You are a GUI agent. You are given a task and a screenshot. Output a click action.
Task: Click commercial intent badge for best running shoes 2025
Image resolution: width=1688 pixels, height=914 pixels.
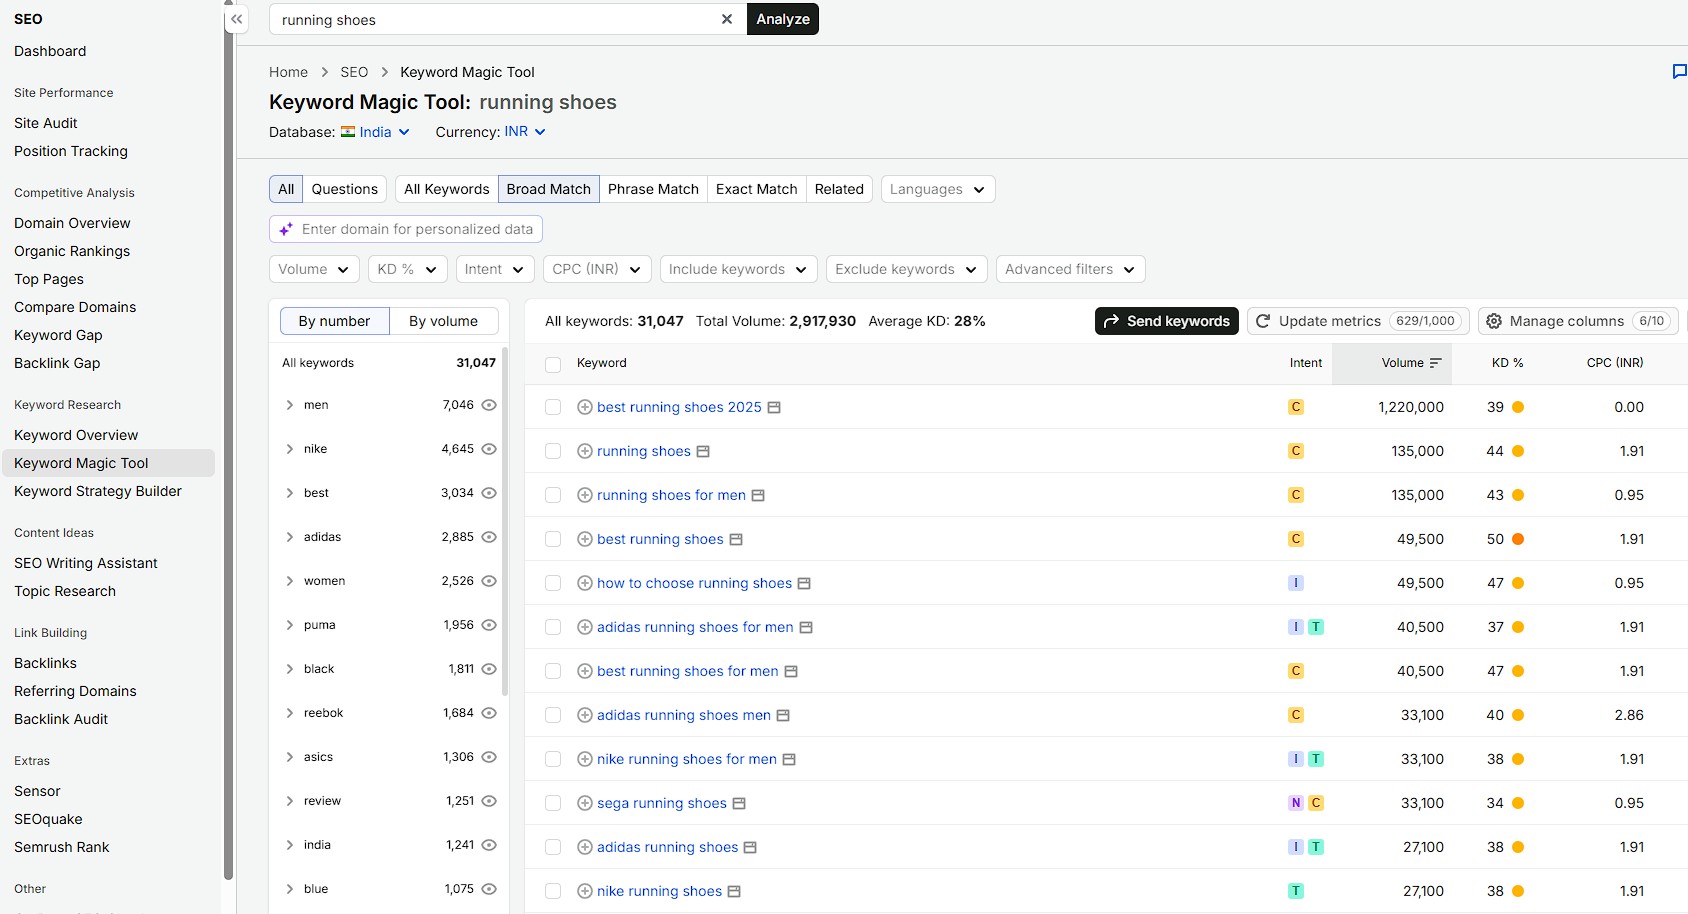click(x=1296, y=407)
